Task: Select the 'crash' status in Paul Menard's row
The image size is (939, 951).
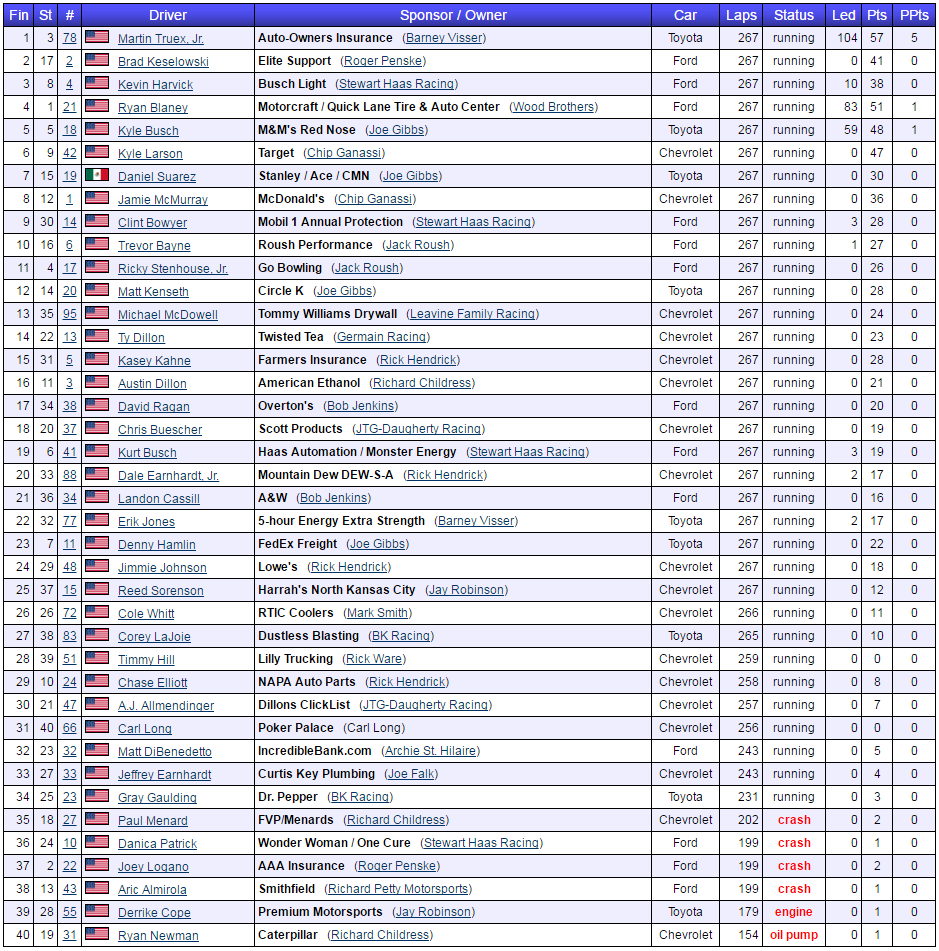Action: 794,819
